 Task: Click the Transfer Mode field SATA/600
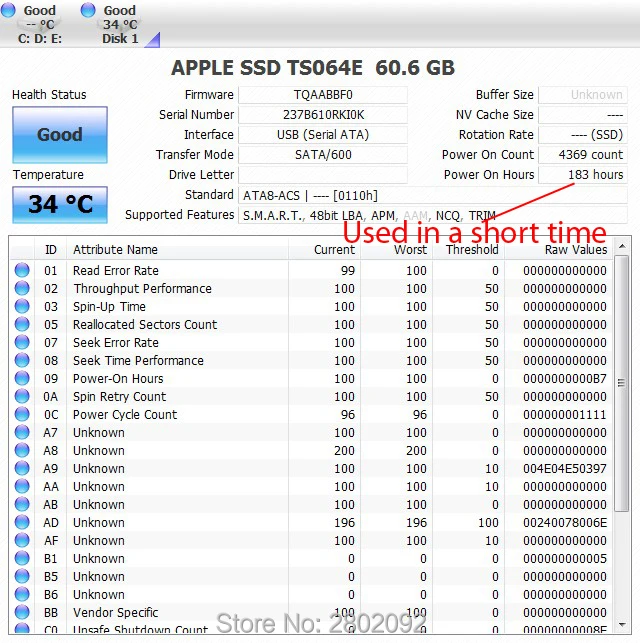pos(323,155)
